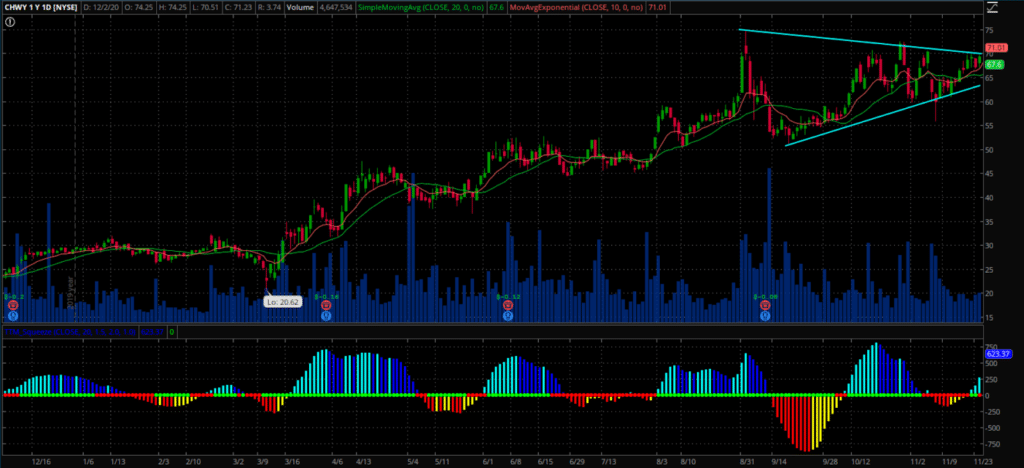Viewport: 1024px width, 468px height.
Task: Click the open price O: 74.25
Action: tap(138, 7)
